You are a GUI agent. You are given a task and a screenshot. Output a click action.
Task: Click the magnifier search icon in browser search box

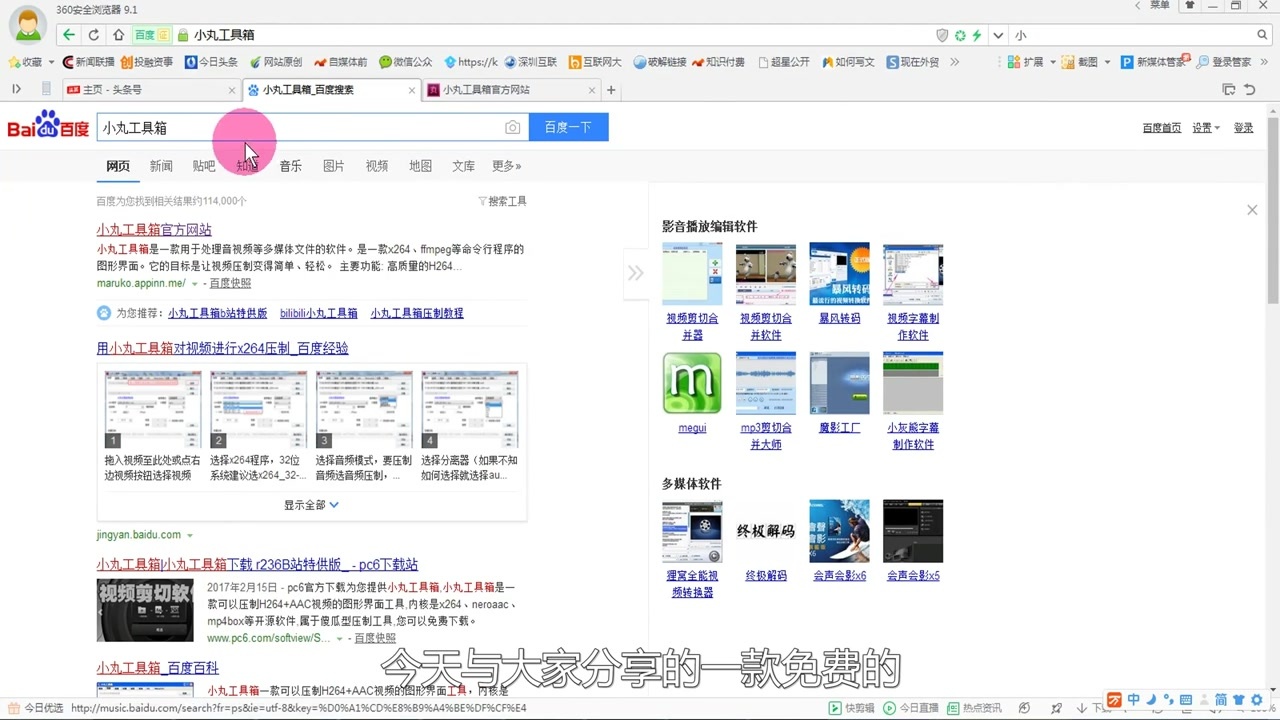pyautogui.click(x=1263, y=35)
